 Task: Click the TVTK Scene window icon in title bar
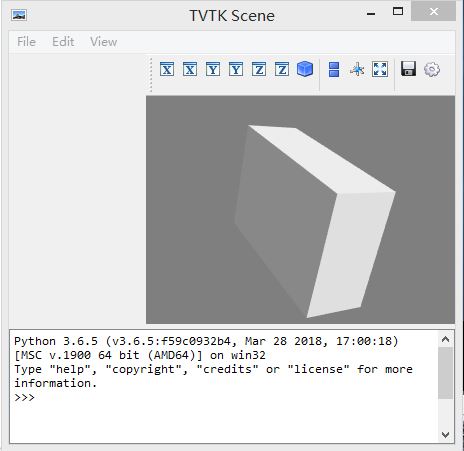19,15
